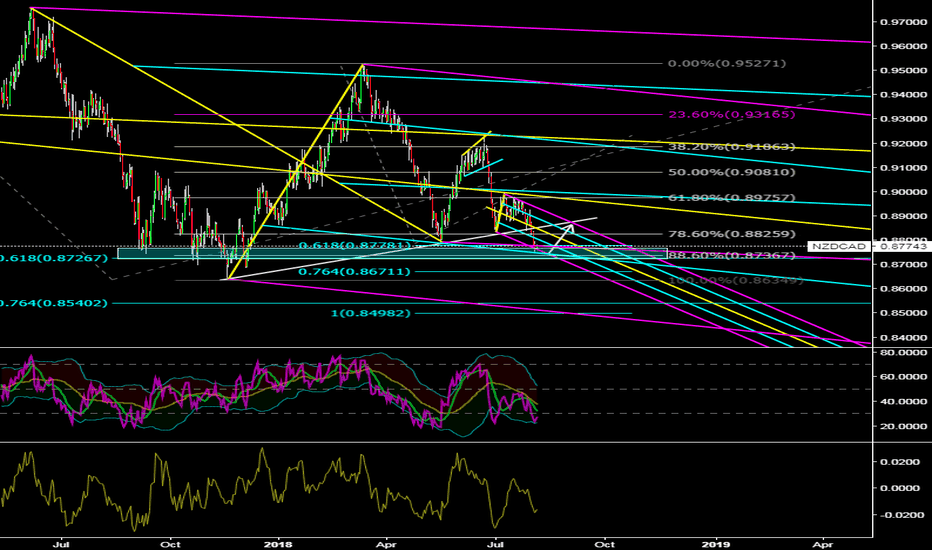The image size is (932, 550).
Task: Click the -0.0200 momentum axis value
Action: tap(902, 515)
